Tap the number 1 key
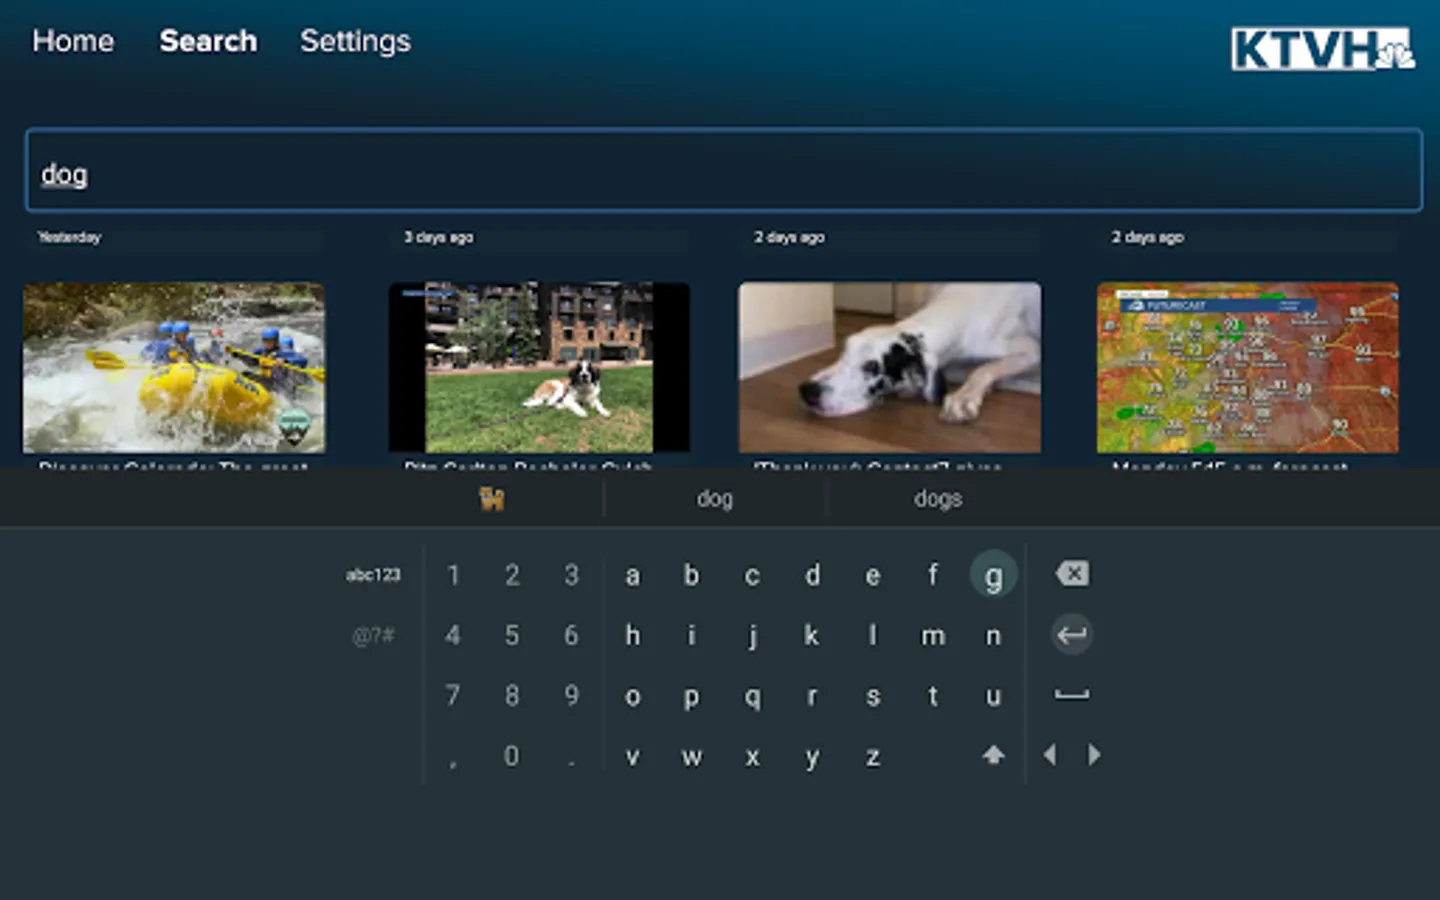The height and width of the screenshot is (900, 1440). 453,575
